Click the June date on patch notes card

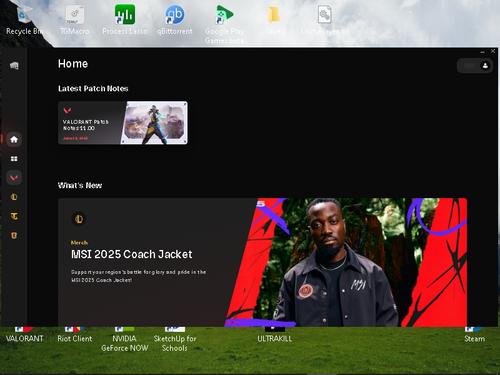75,138
